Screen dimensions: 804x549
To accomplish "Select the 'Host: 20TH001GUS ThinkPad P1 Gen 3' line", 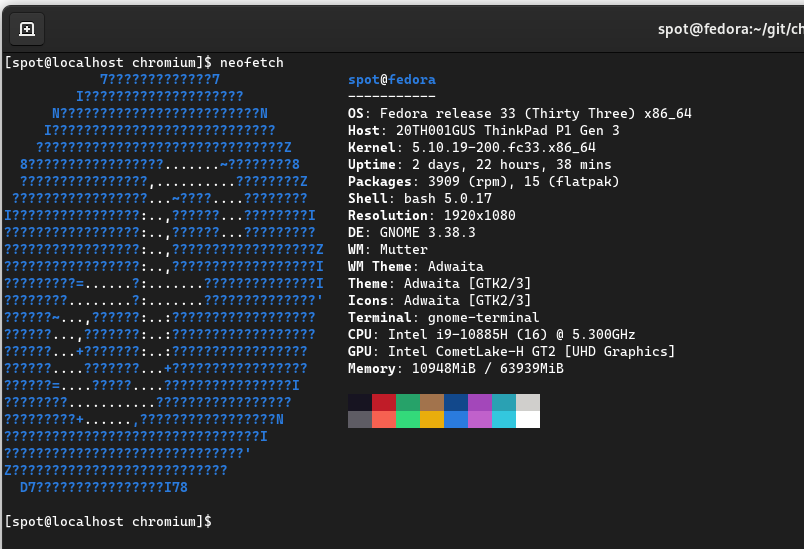I will (484, 130).
